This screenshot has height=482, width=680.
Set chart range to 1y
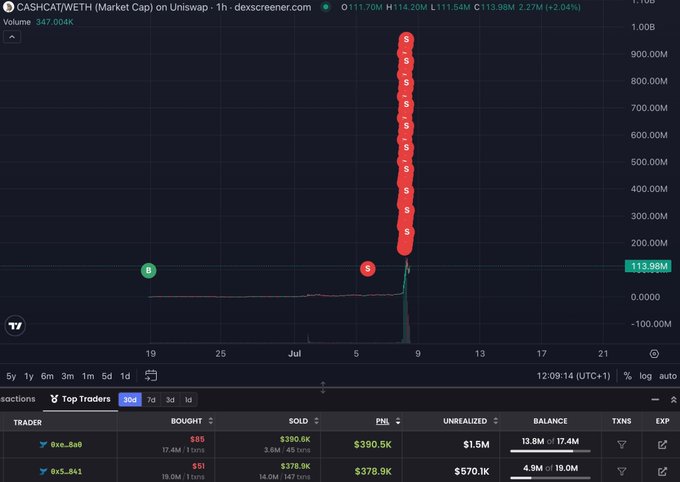[x=29, y=376]
